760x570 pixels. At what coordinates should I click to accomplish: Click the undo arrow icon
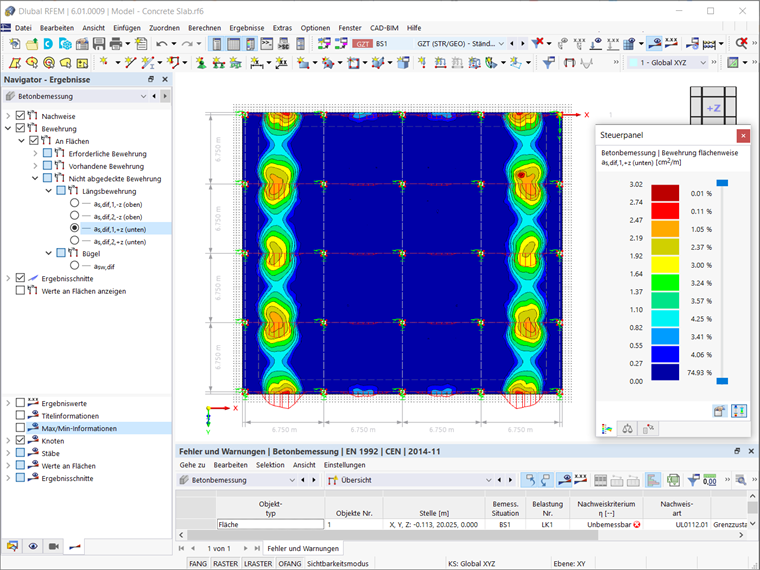click(x=162, y=44)
